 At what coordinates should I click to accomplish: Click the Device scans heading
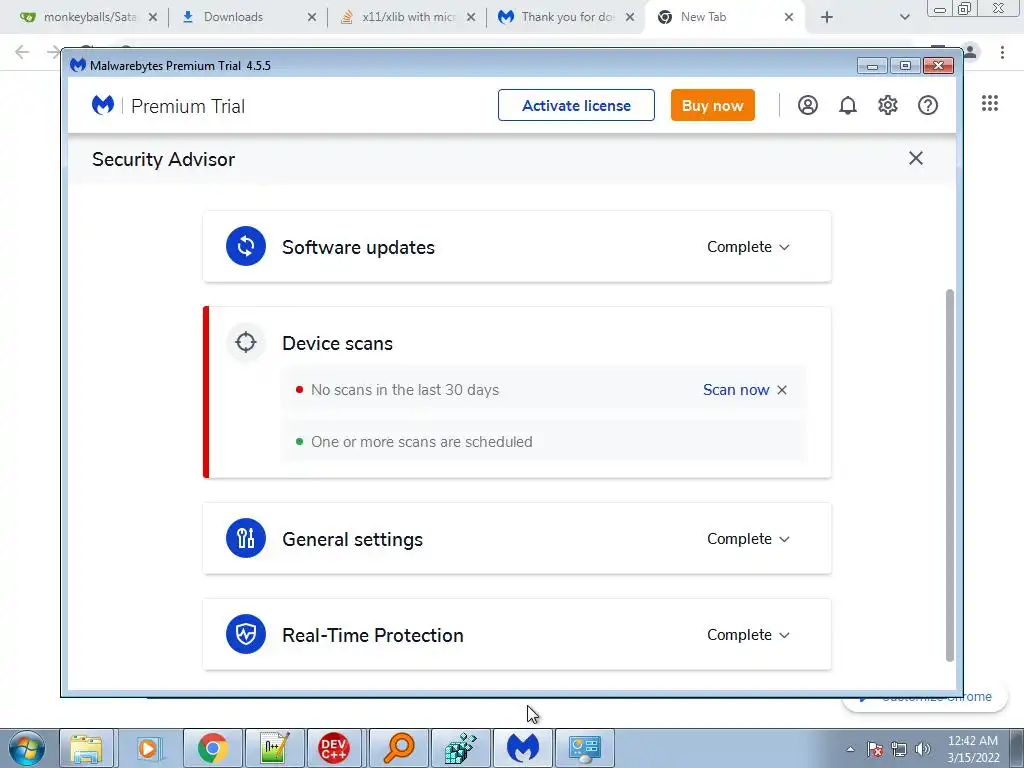[338, 344]
